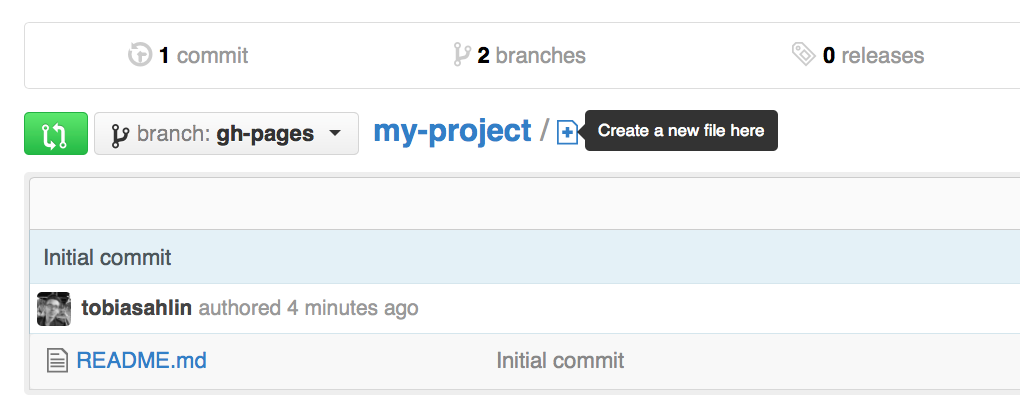Screen dimensions: 1020x408
Task: Open tobiasahlin's profile link
Action: pos(137,307)
